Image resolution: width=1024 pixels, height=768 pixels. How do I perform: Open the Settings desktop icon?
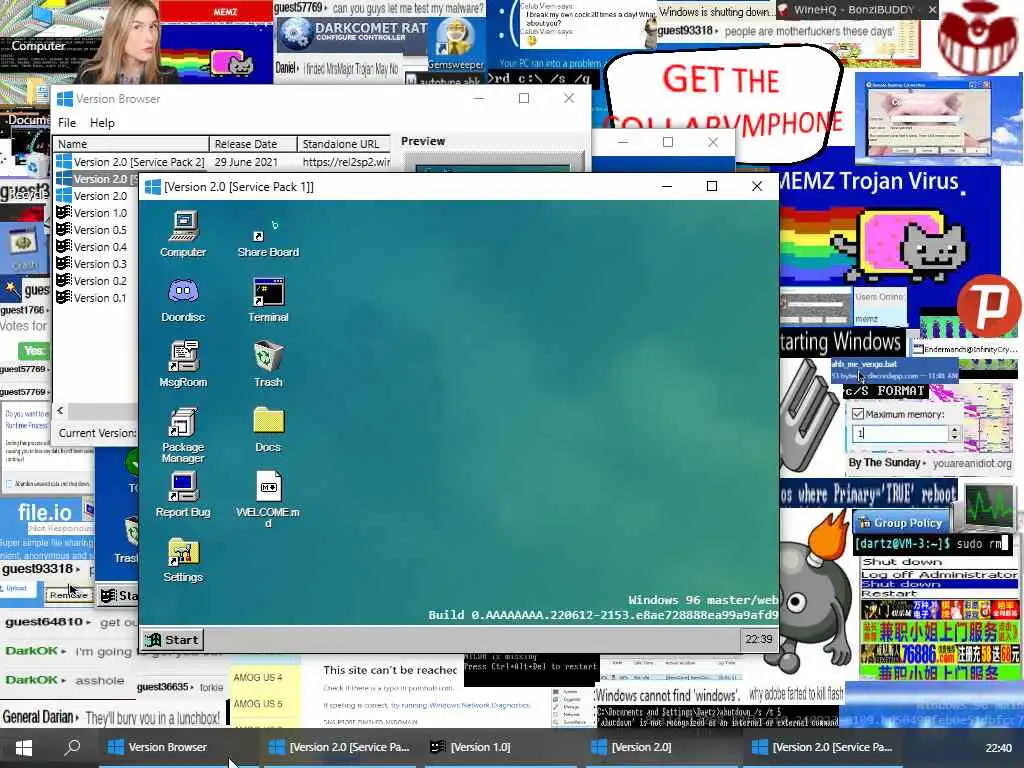coord(184,560)
